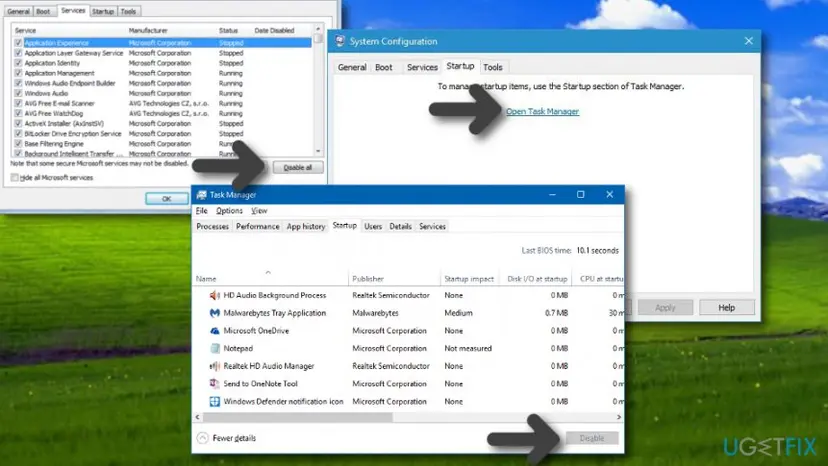Click the Open Task Manager link
Image resolution: width=828 pixels, height=466 pixels.
pyautogui.click(x=542, y=111)
